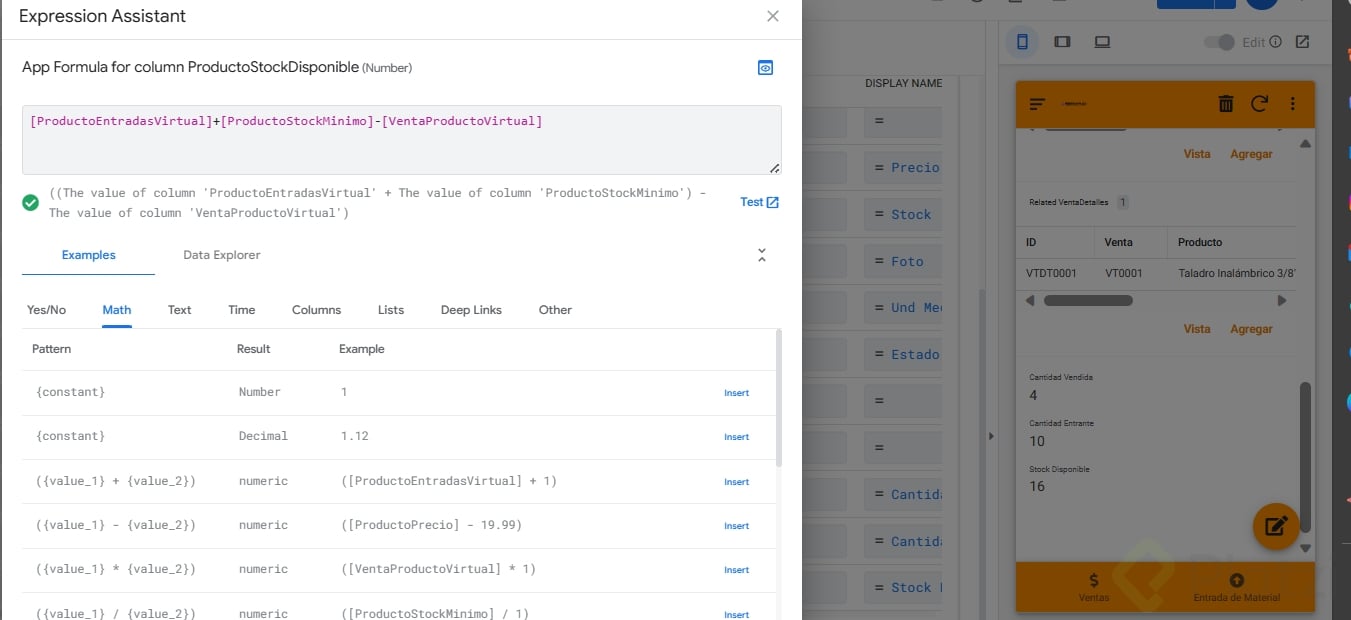Open app preview in new tab
The width and height of the screenshot is (1351, 620).
[1302, 42]
